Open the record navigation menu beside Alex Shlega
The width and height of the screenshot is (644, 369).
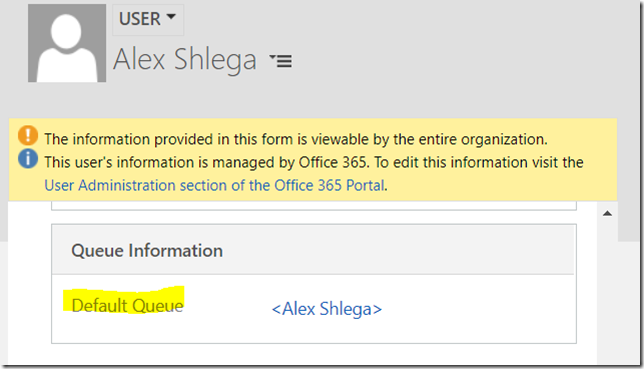click(x=281, y=61)
